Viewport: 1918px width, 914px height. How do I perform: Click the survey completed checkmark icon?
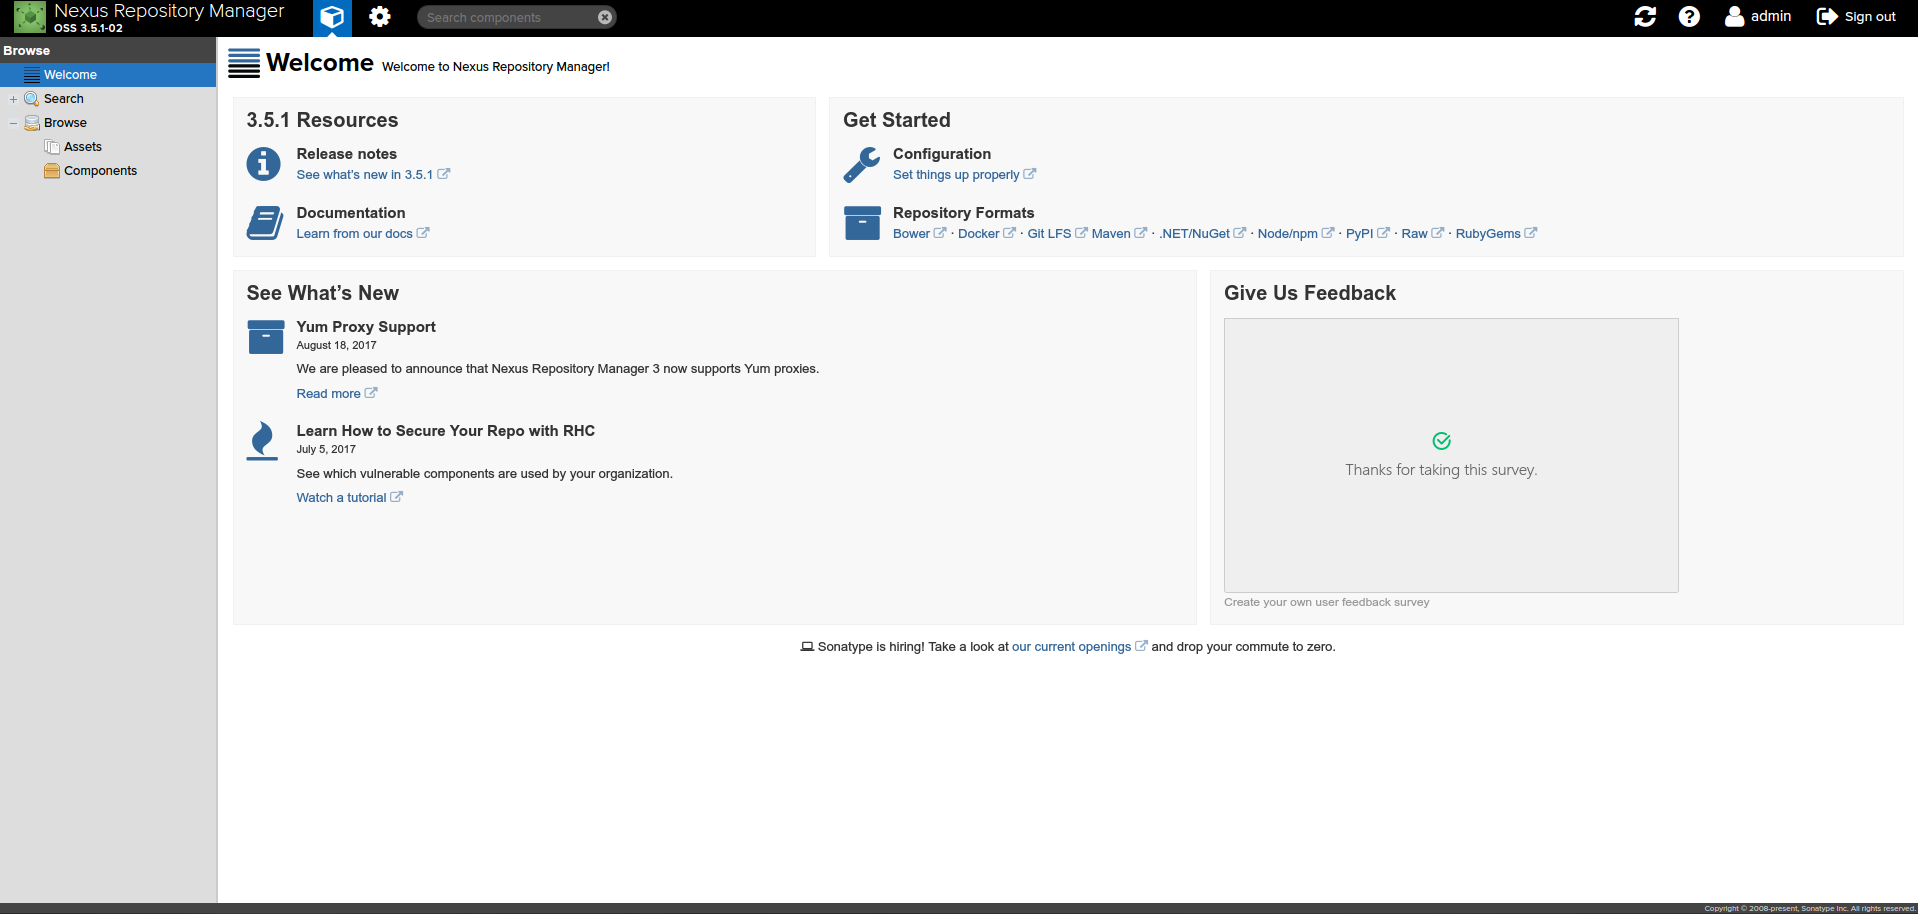1442,441
